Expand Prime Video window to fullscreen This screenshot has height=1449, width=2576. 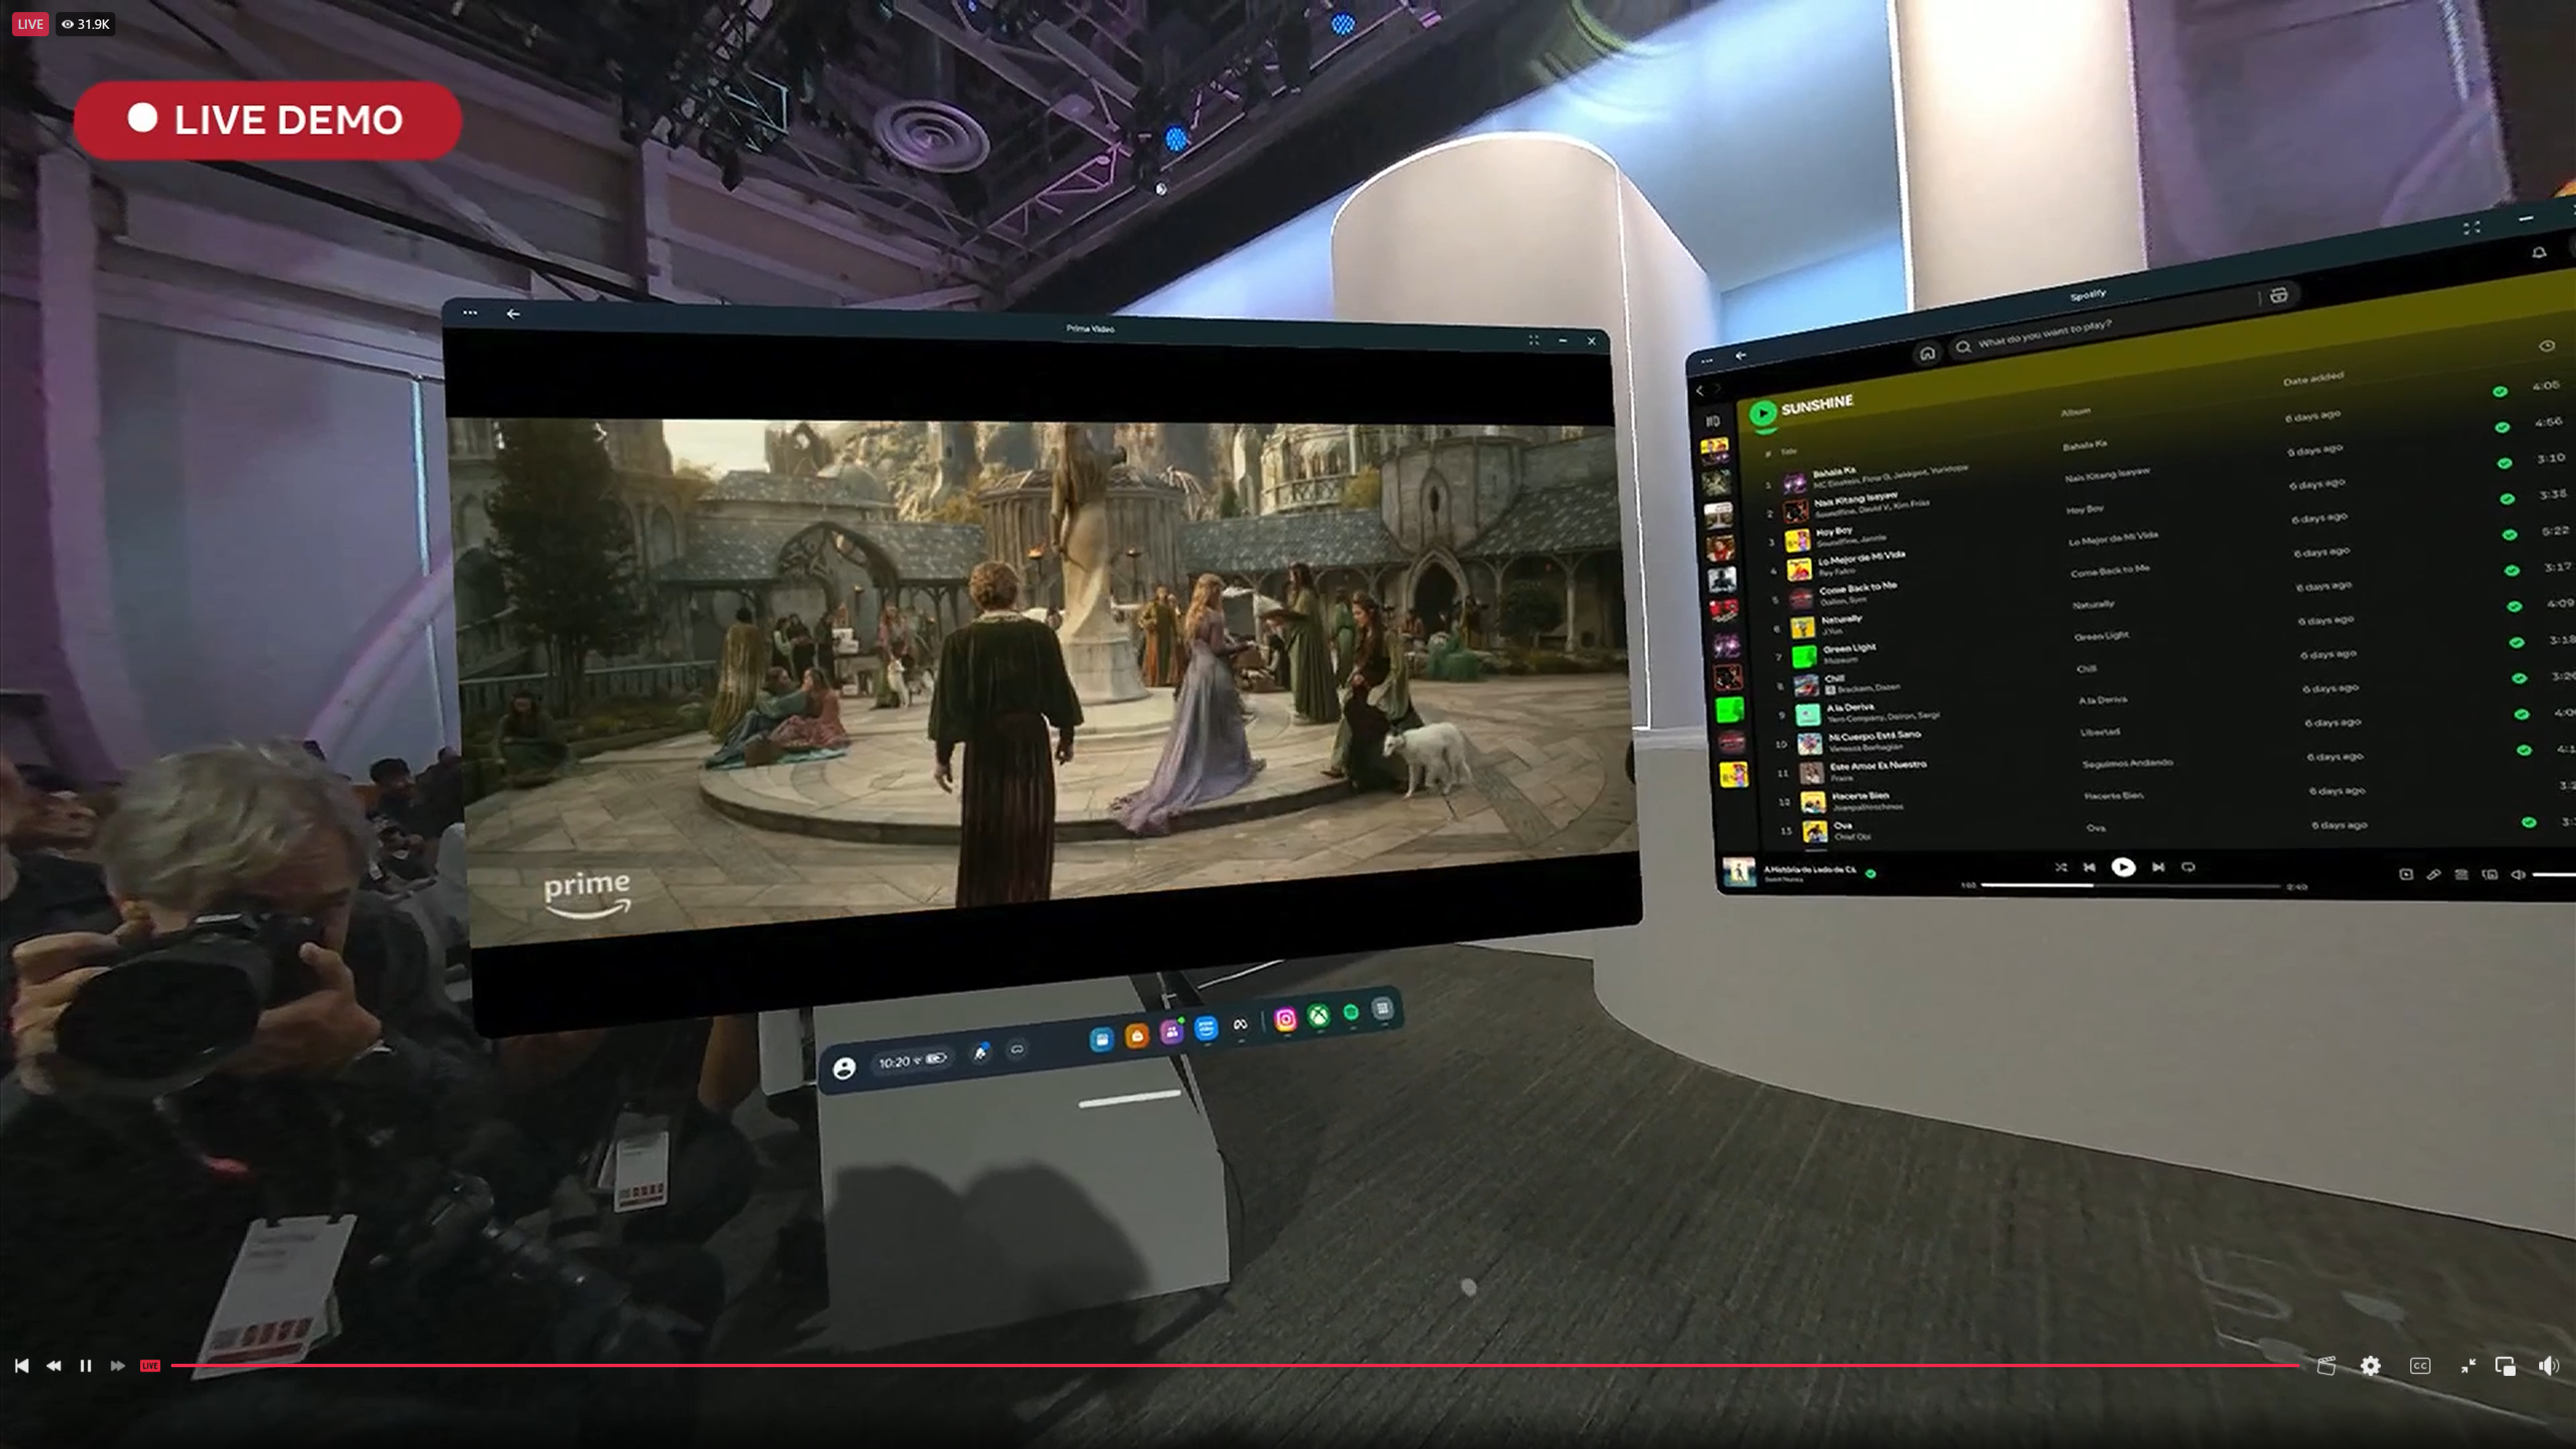tap(1534, 340)
